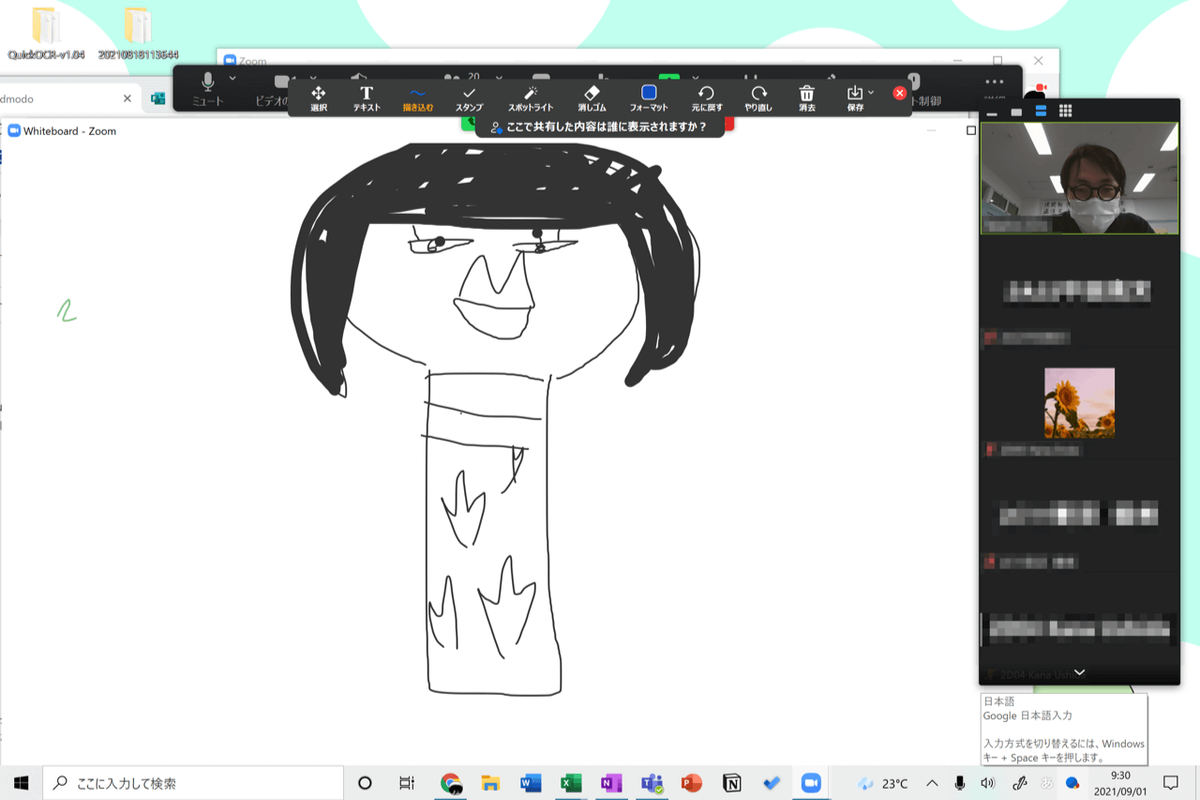Viewport: 1200px width, 800px height.
Task: Open the 20210518113544 desktop folder
Action: point(138,33)
